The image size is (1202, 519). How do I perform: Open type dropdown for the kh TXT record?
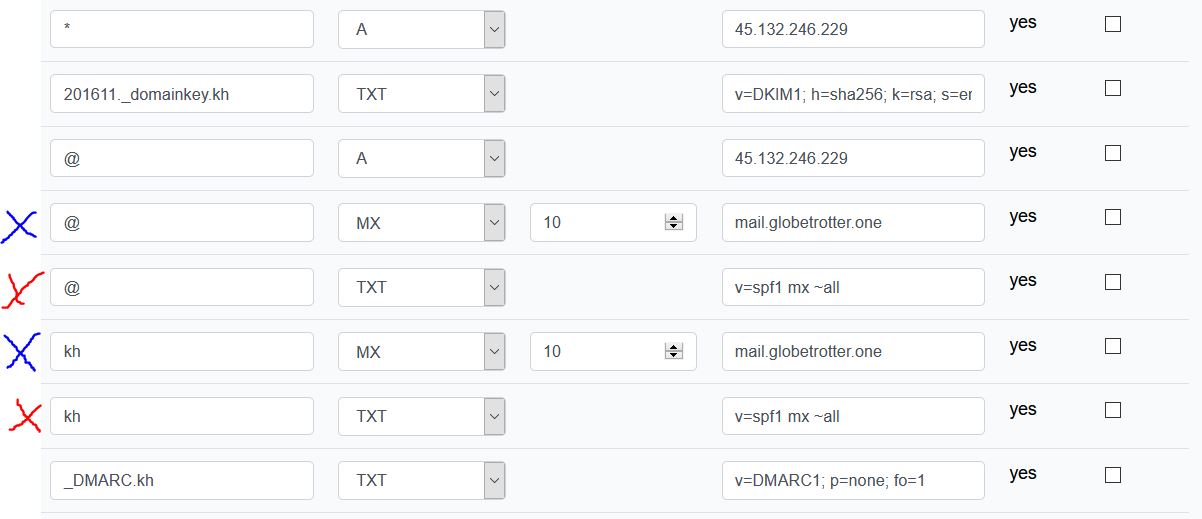click(x=494, y=416)
